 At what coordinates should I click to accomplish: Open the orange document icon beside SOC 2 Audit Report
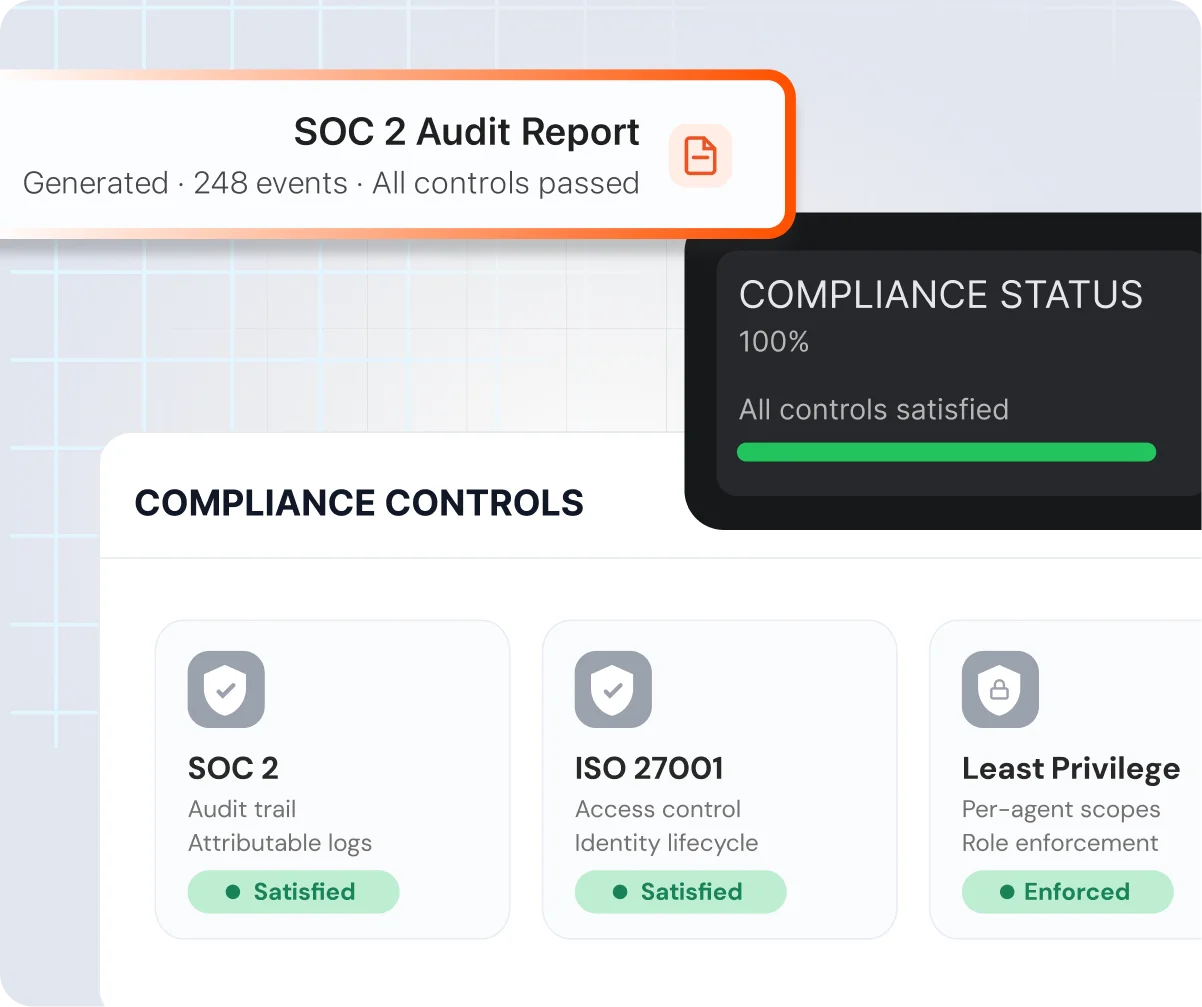(x=701, y=156)
